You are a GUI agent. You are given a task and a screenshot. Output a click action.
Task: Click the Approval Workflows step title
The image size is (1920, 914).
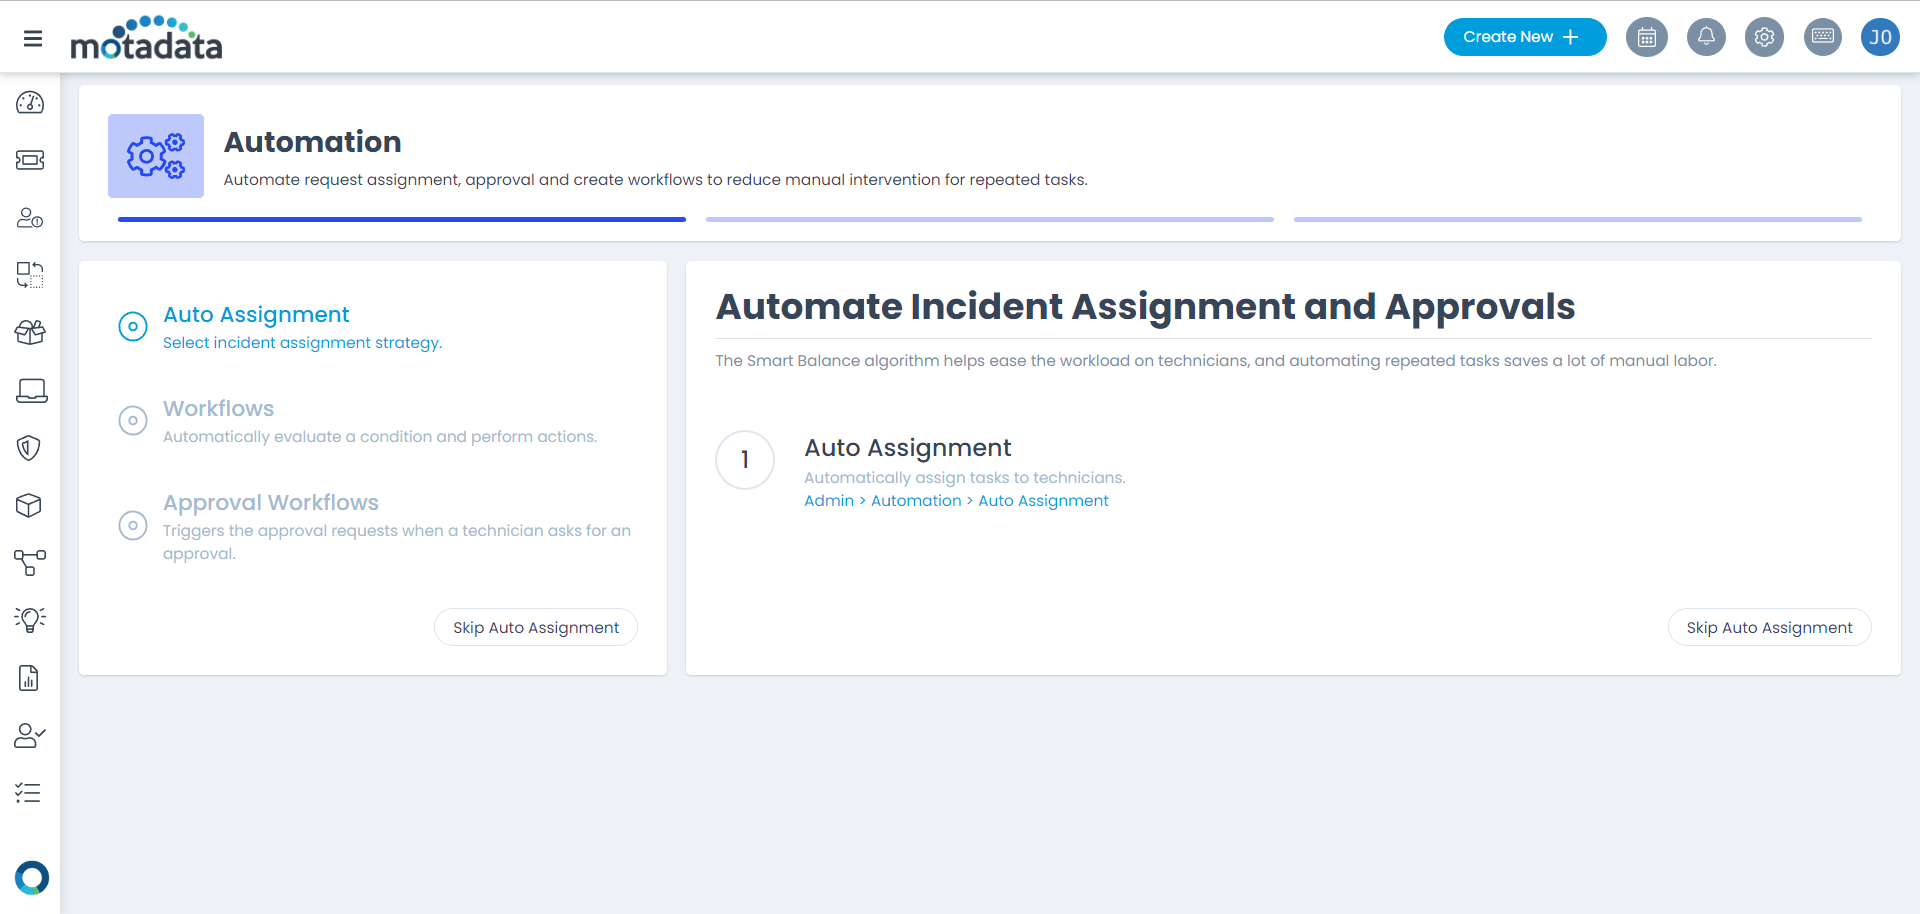pyautogui.click(x=271, y=503)
